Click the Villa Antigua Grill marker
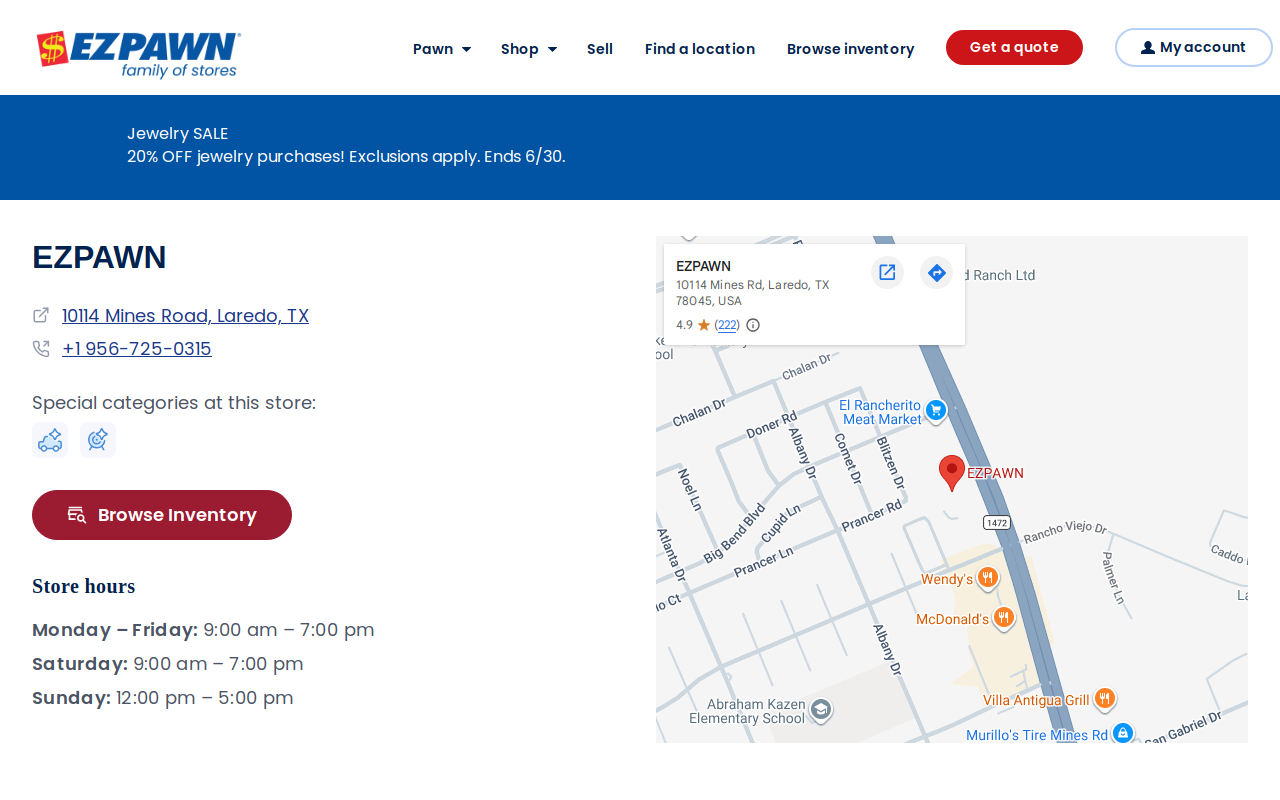The height and width of the screenshot is (800, 1280). [1104, 699]
